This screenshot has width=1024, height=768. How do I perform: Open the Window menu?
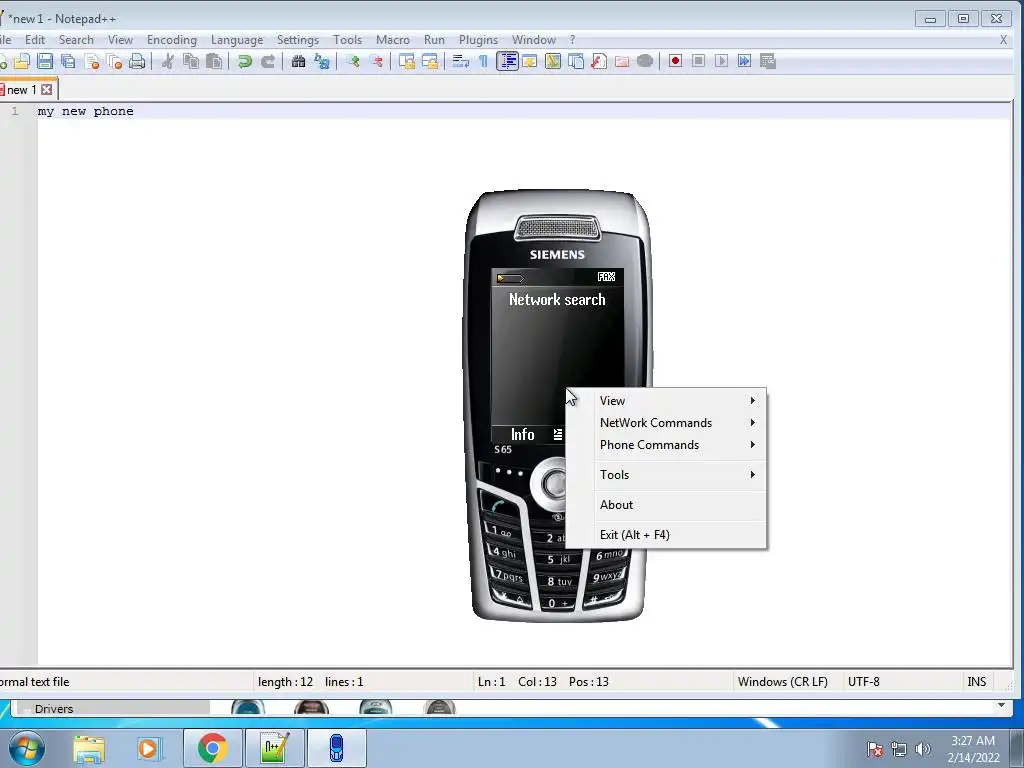point(534,40)
